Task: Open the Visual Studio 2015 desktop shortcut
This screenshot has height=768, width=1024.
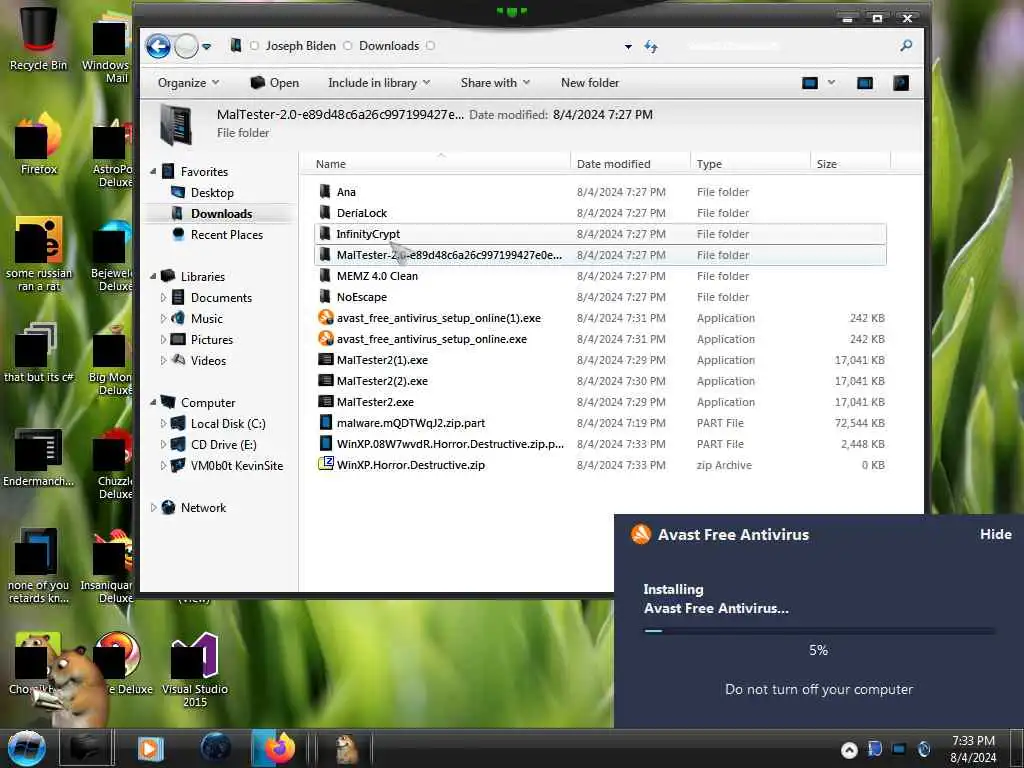Action: (x=195, y=669)
